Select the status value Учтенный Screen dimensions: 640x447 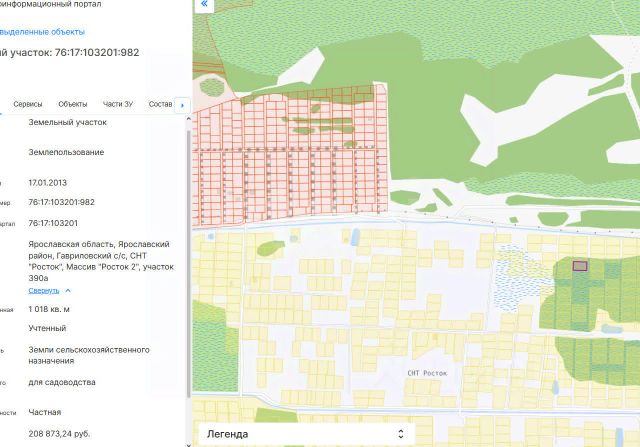pos(47,328)
